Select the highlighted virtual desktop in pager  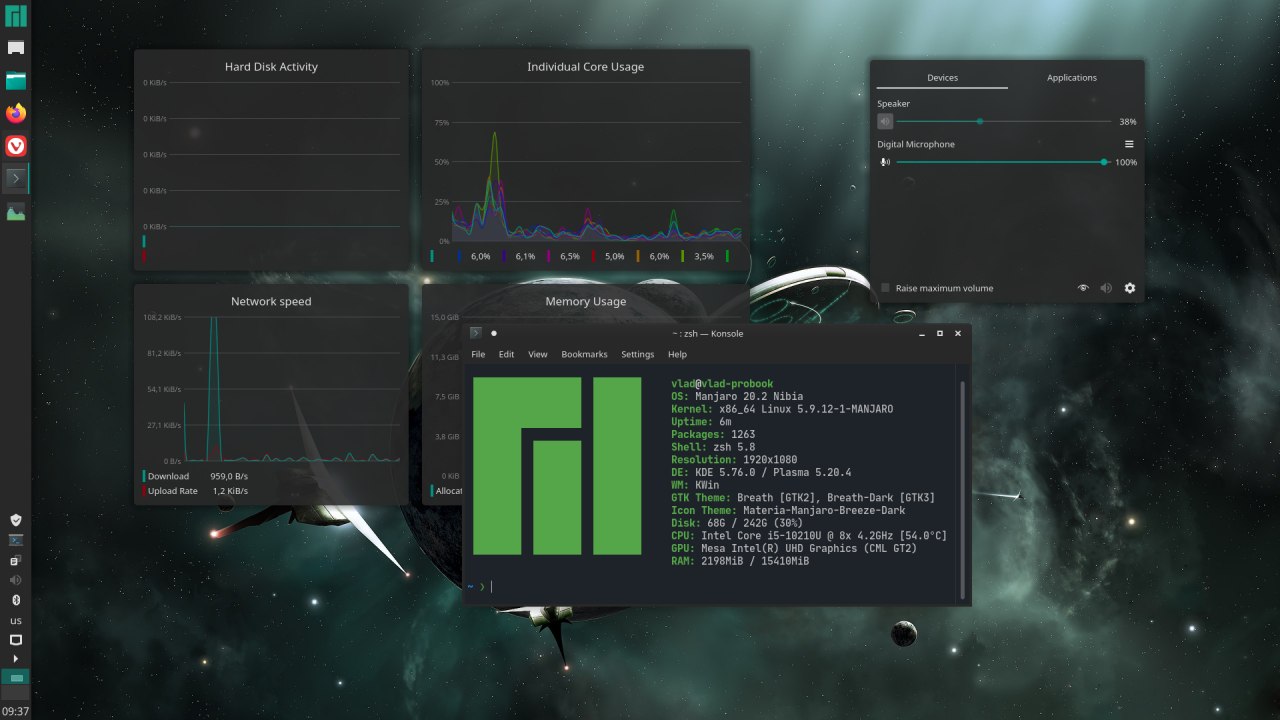pyautogui.click(x=16, y=677)
